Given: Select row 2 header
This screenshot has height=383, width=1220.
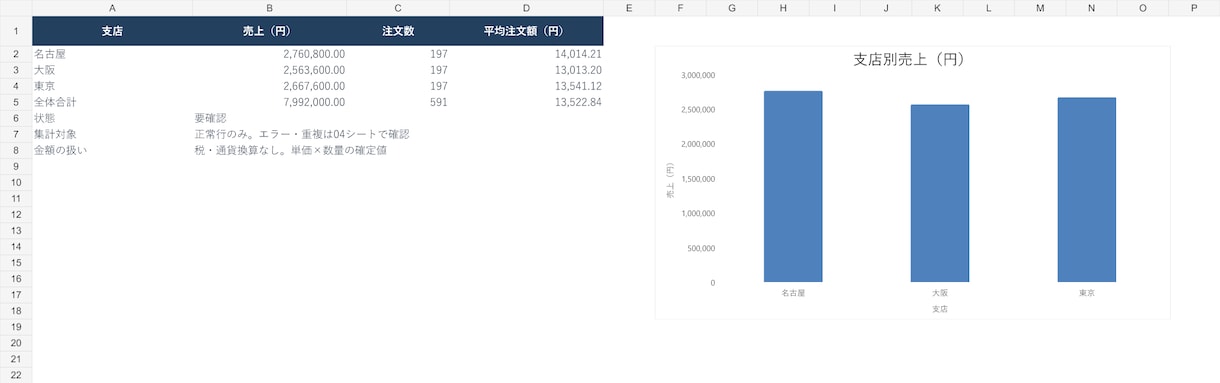Looking at the screenshot, I should tap(16, 54).
